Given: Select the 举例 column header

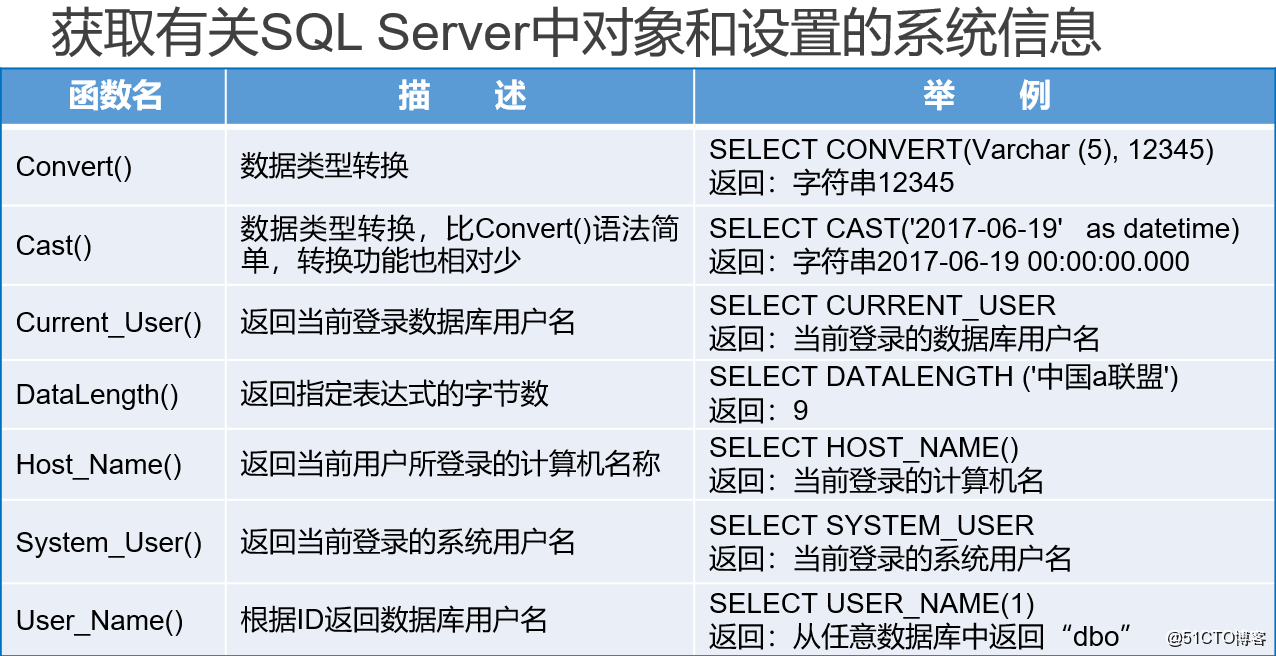Looking at the screenshot, I should (x=985, y=96).
